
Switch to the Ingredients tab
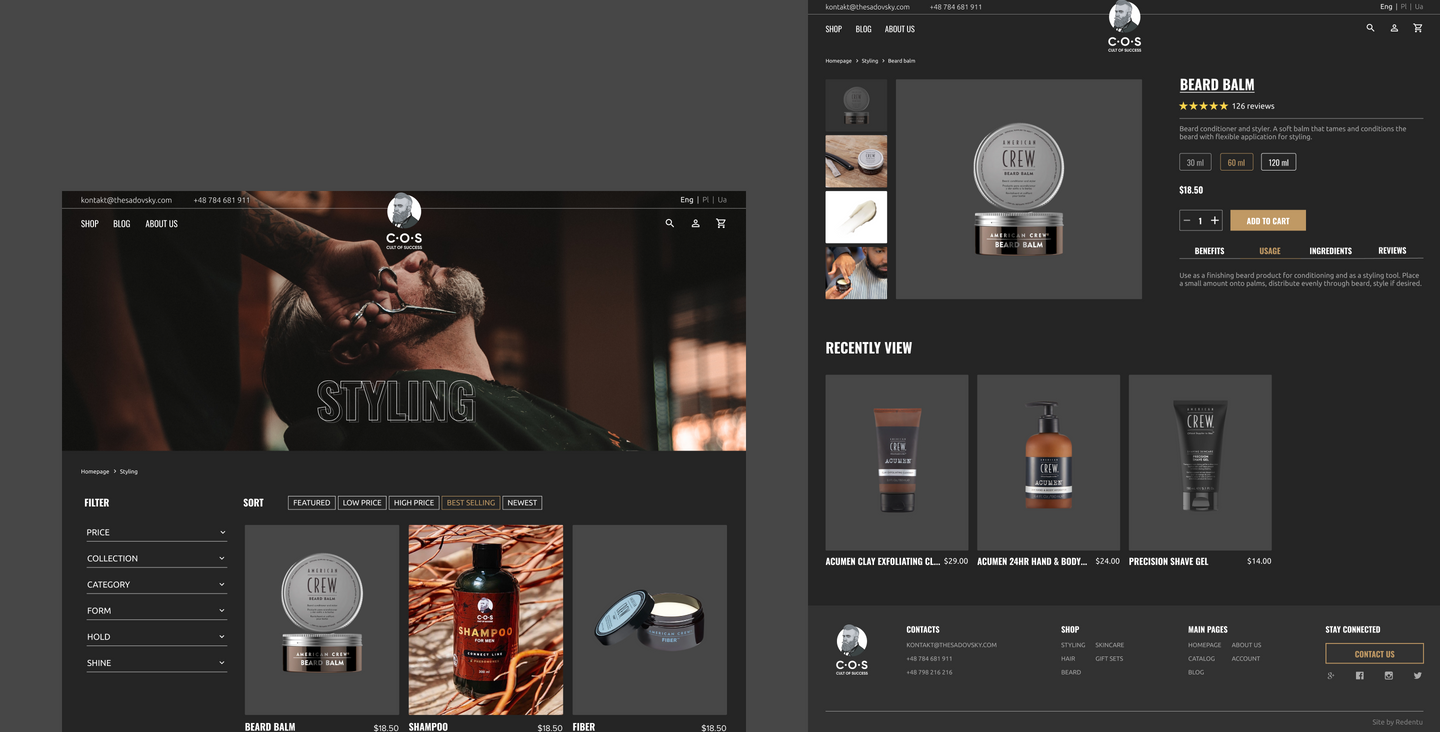(x=1330, y=251)
